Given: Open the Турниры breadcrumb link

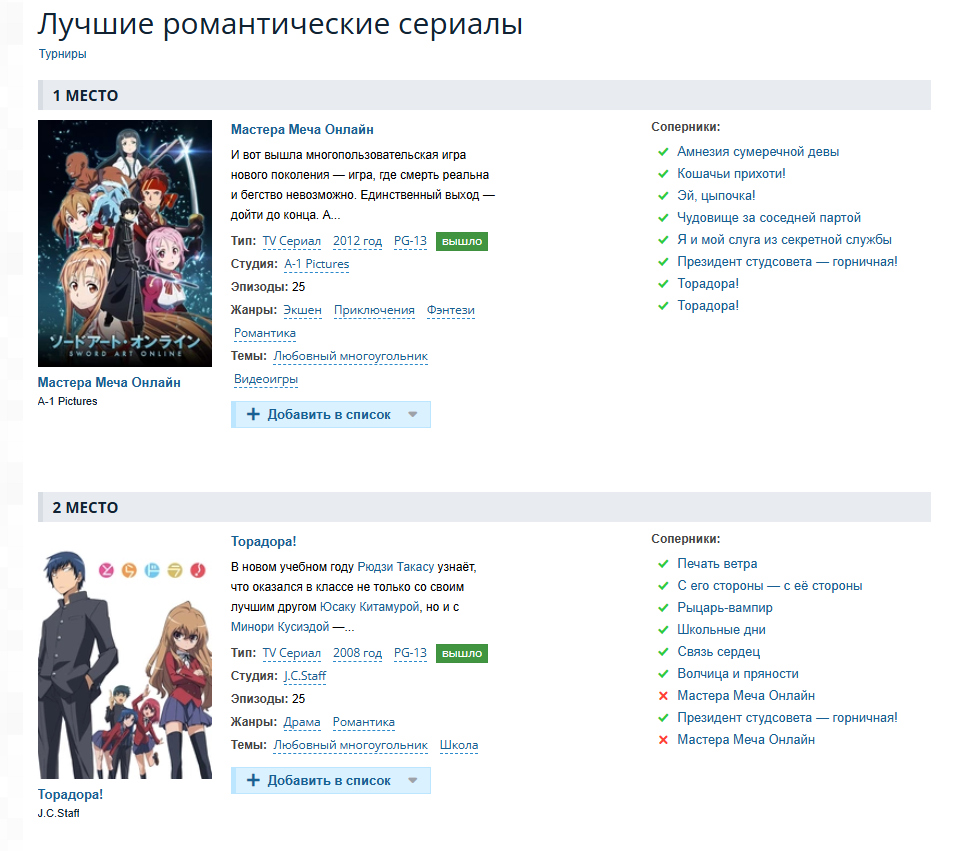Looking at the screenshot, I should click(63, 54).
